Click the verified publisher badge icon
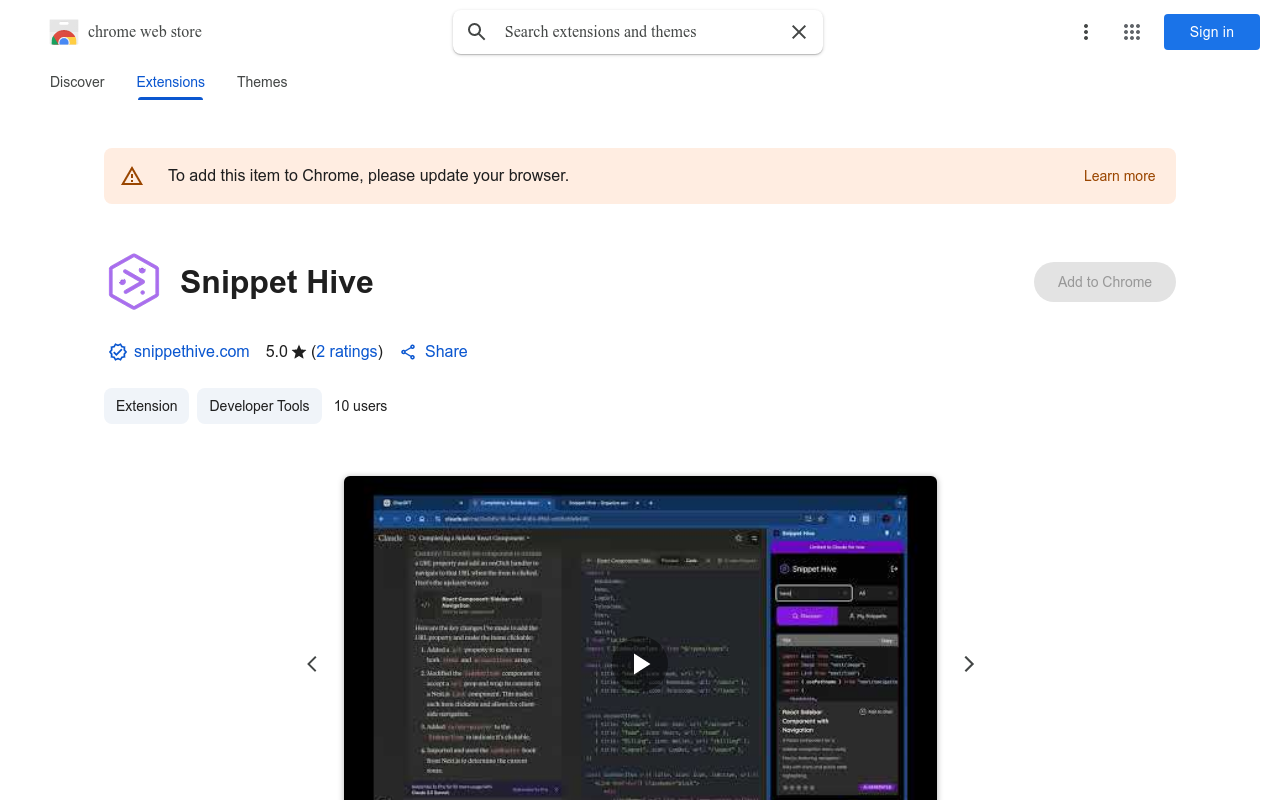 (x=118, y=352)
